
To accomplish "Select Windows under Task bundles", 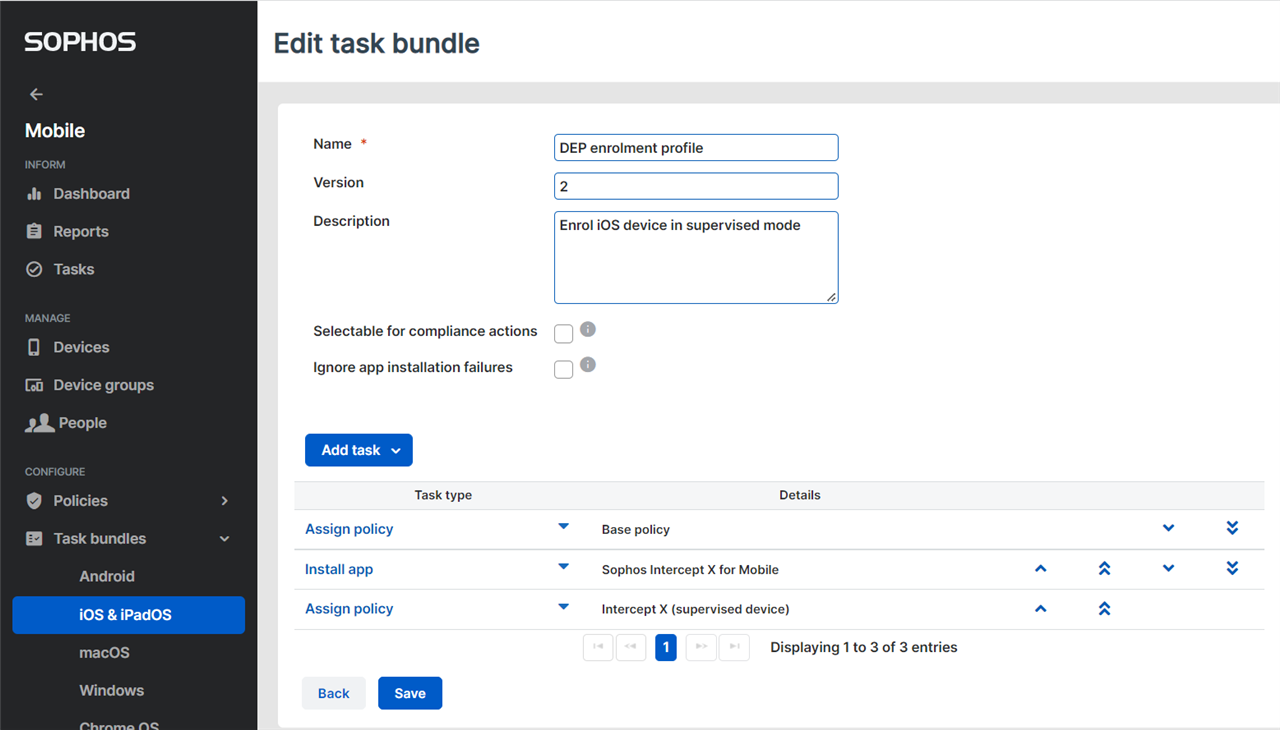I will [x=112, y=691].
